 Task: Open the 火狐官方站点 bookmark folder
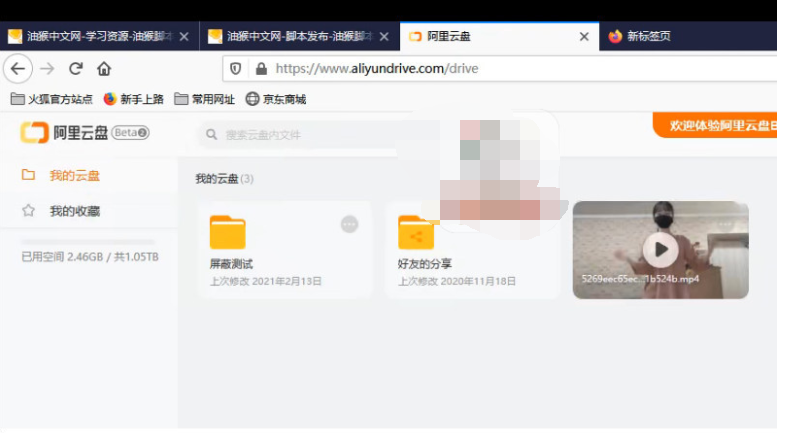52,99
